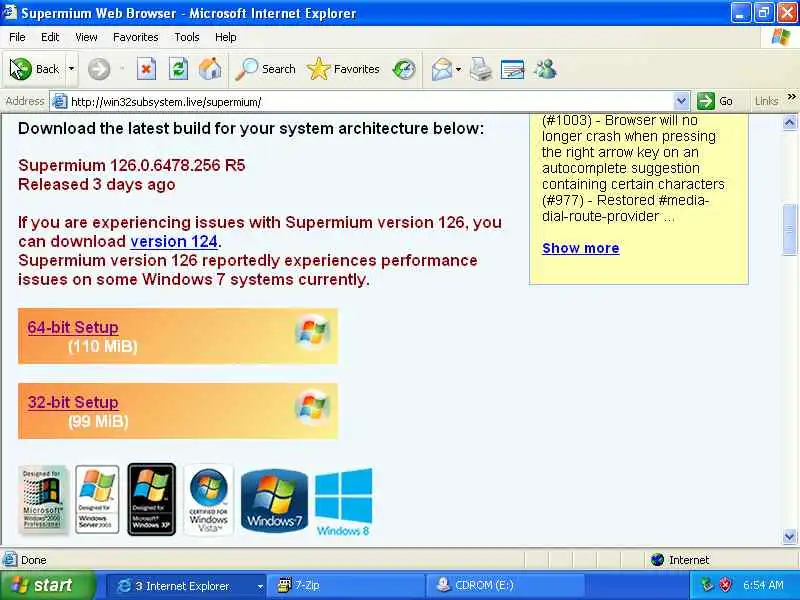Click the Internet zone globe icon
The width and height of the screenshot is (800, 600).
point(658,560)
